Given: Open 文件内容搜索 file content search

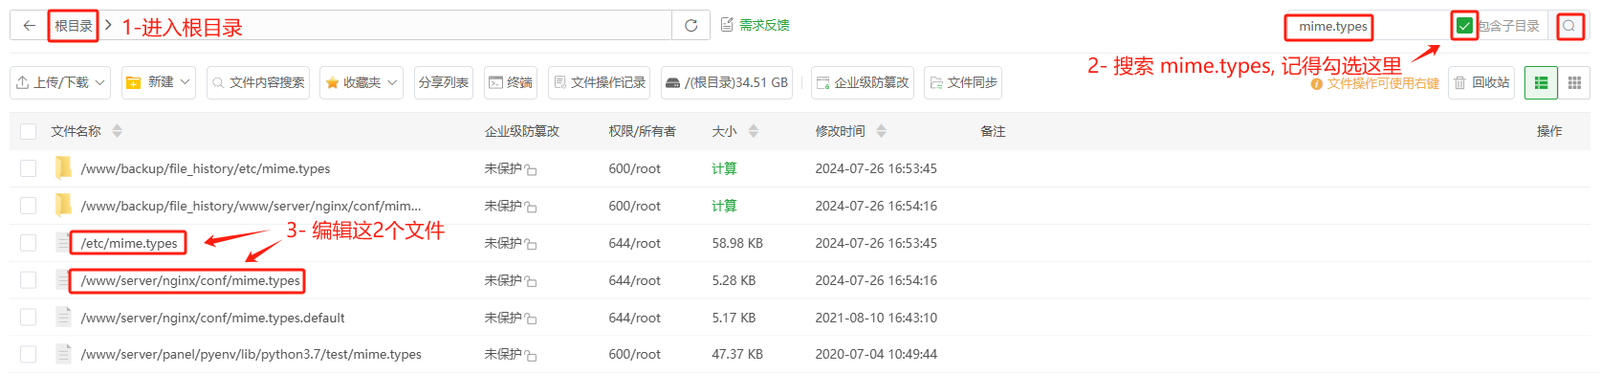Looking at the screenshot, I should pyautogui.click(x=258, y=83).
